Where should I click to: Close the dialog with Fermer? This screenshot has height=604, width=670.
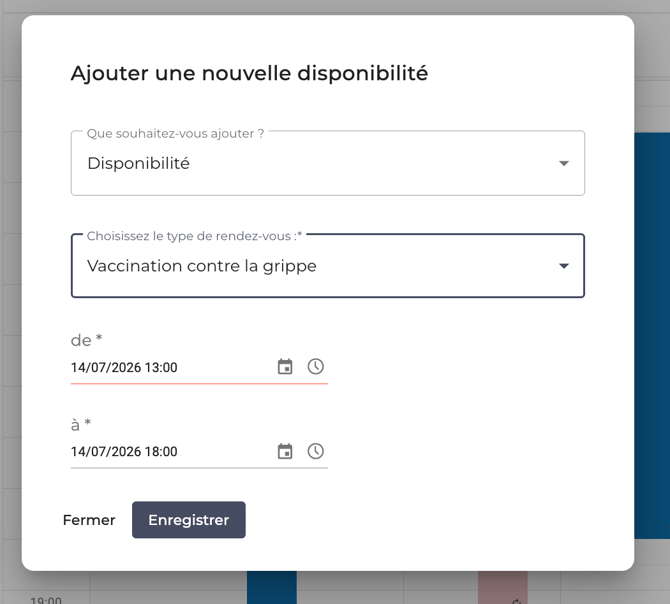pyautogui.click(x=89, y=520)
